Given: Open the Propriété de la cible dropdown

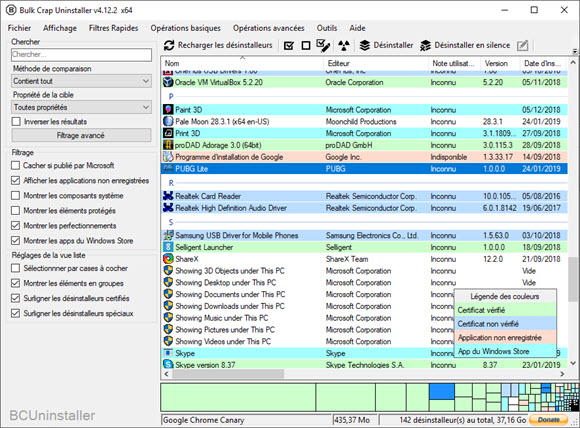Looking at the screenshot, I should coord(81,107).
